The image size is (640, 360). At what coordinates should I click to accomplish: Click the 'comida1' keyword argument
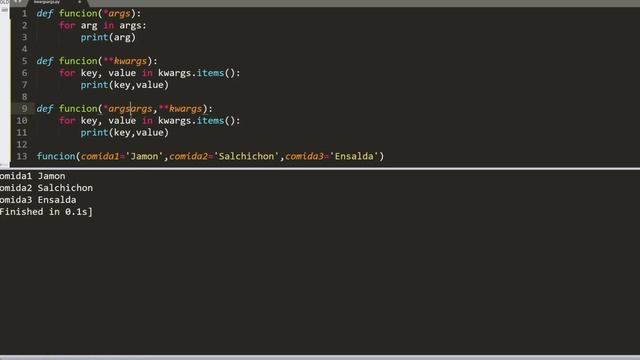click(x=100, y=156)
